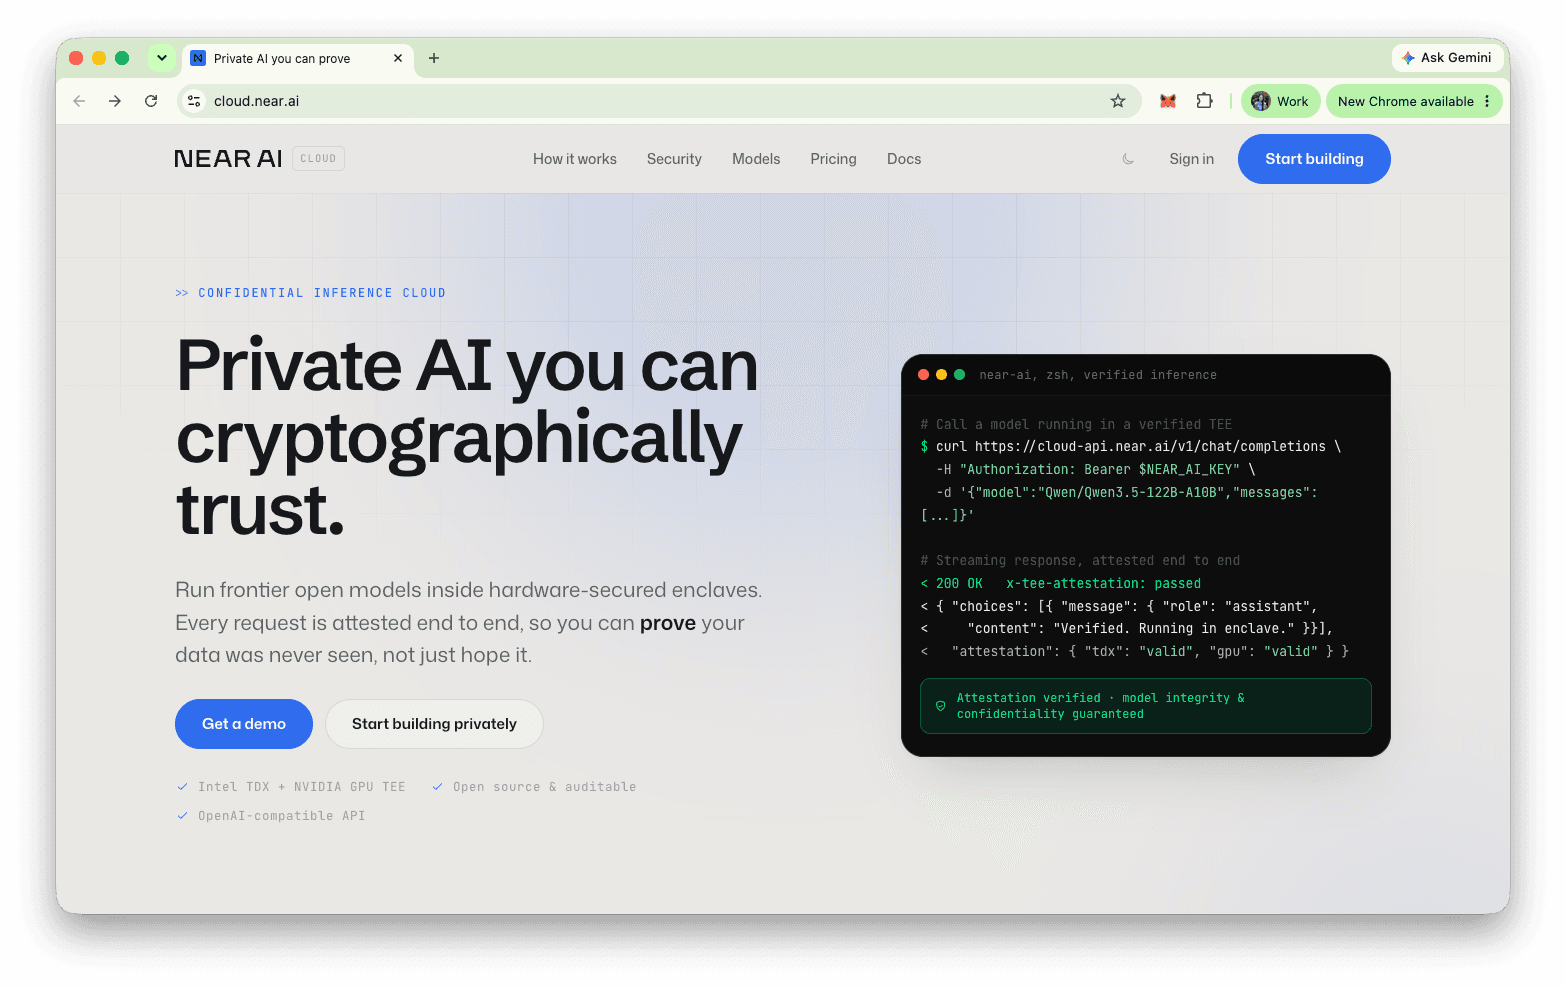This screenshot has height=988, width=1566.
Task: Click New Chrome available update button
Action: click(x=1404, y=101)
